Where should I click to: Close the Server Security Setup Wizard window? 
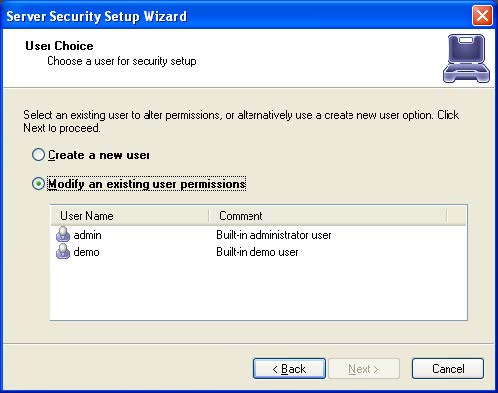pos(482,16)
